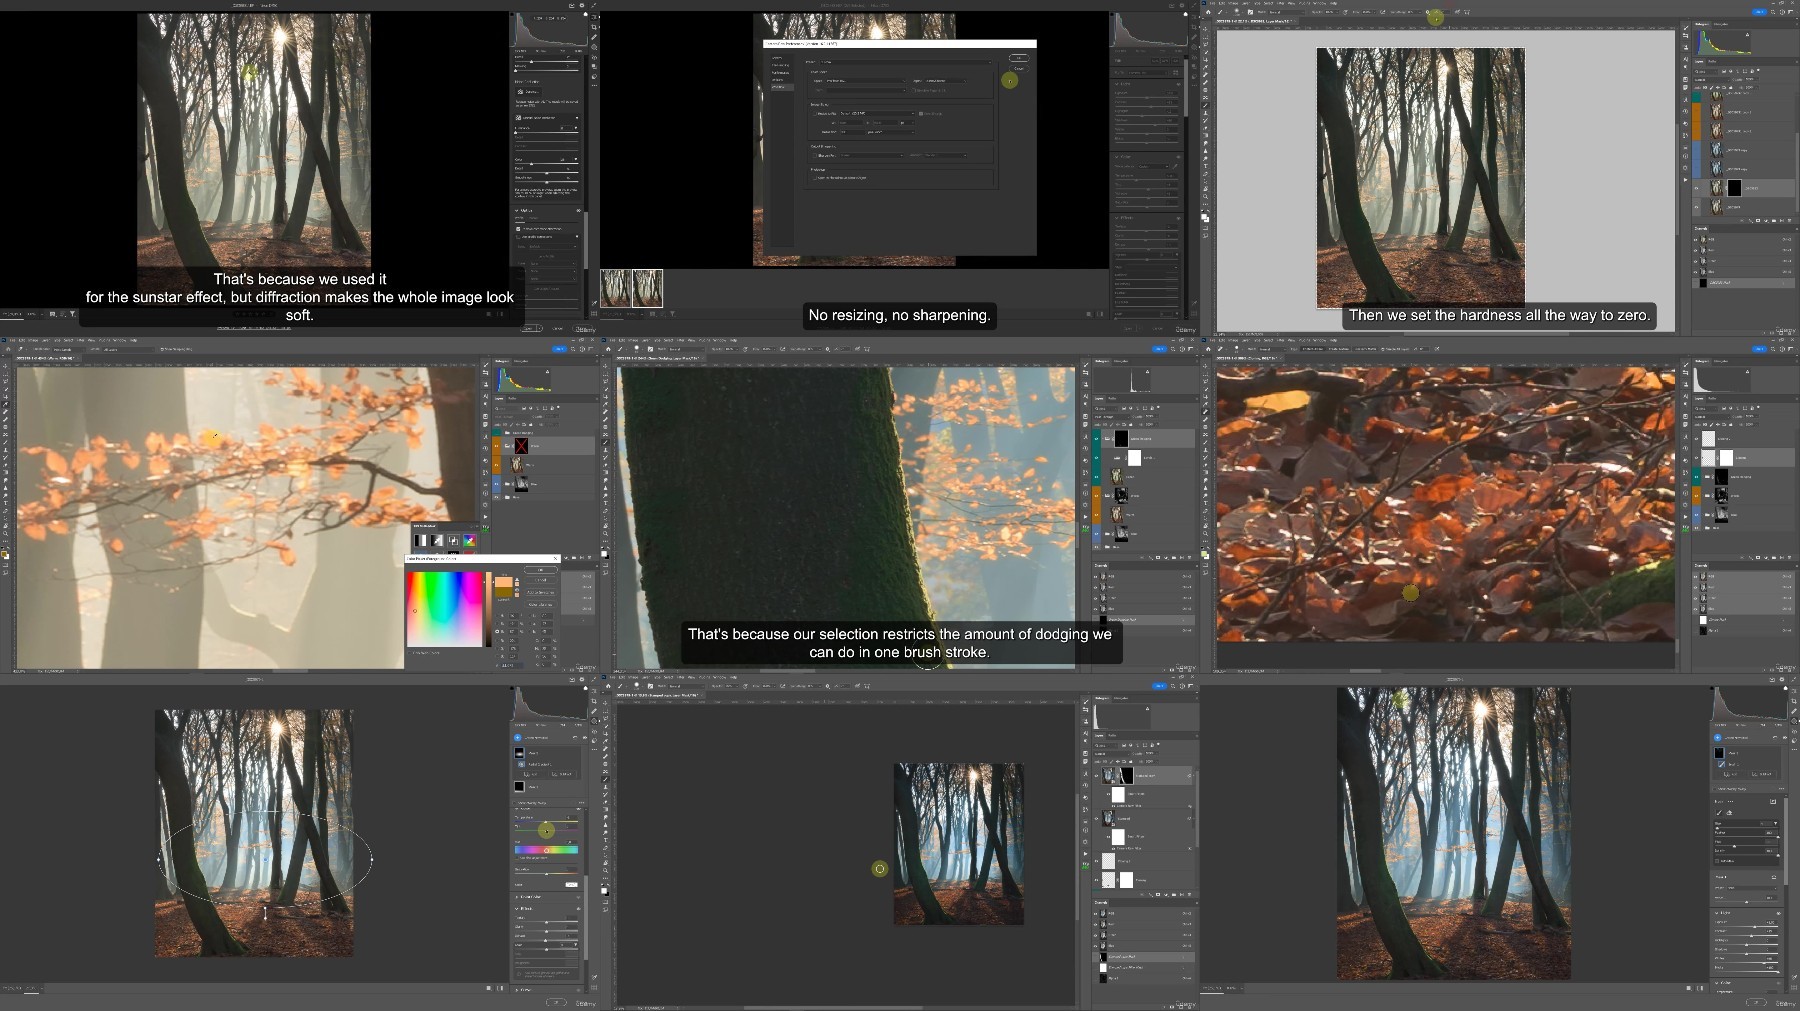1800x1011 pixels.
Task: Click the Move tool in the dodging-caption frame toolbar
Action: coord(605,366)
